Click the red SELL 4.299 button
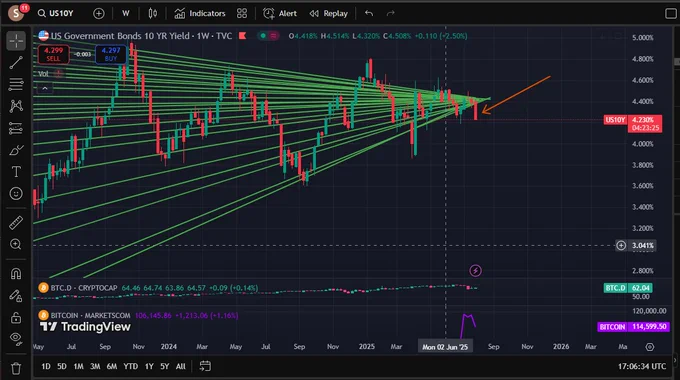680x380 pixels. coord(53,54)
